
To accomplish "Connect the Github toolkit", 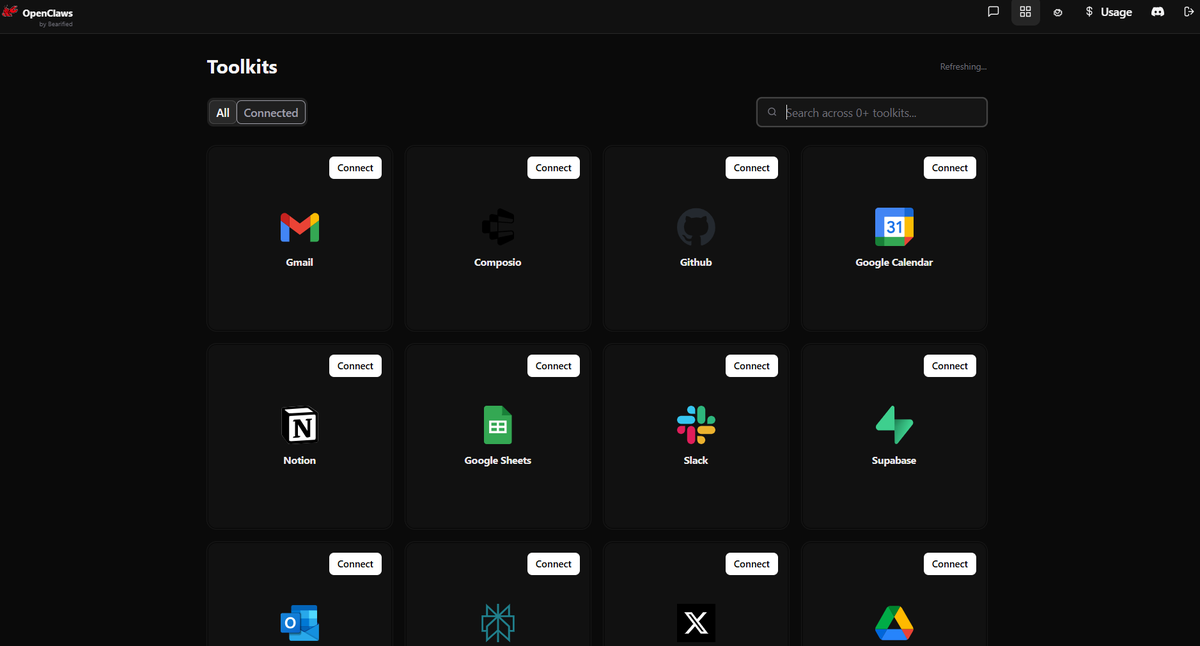I will 751,168.
